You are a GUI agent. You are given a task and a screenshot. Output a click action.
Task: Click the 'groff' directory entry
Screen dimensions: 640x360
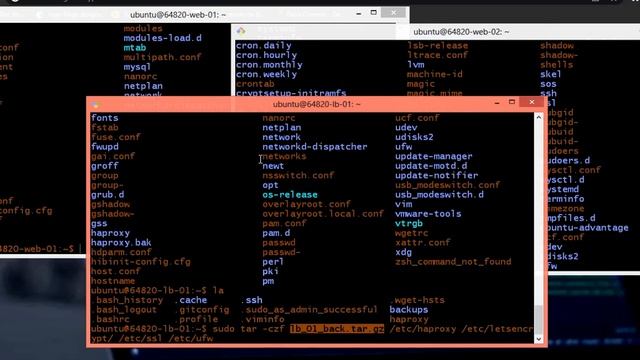[105, 166]
